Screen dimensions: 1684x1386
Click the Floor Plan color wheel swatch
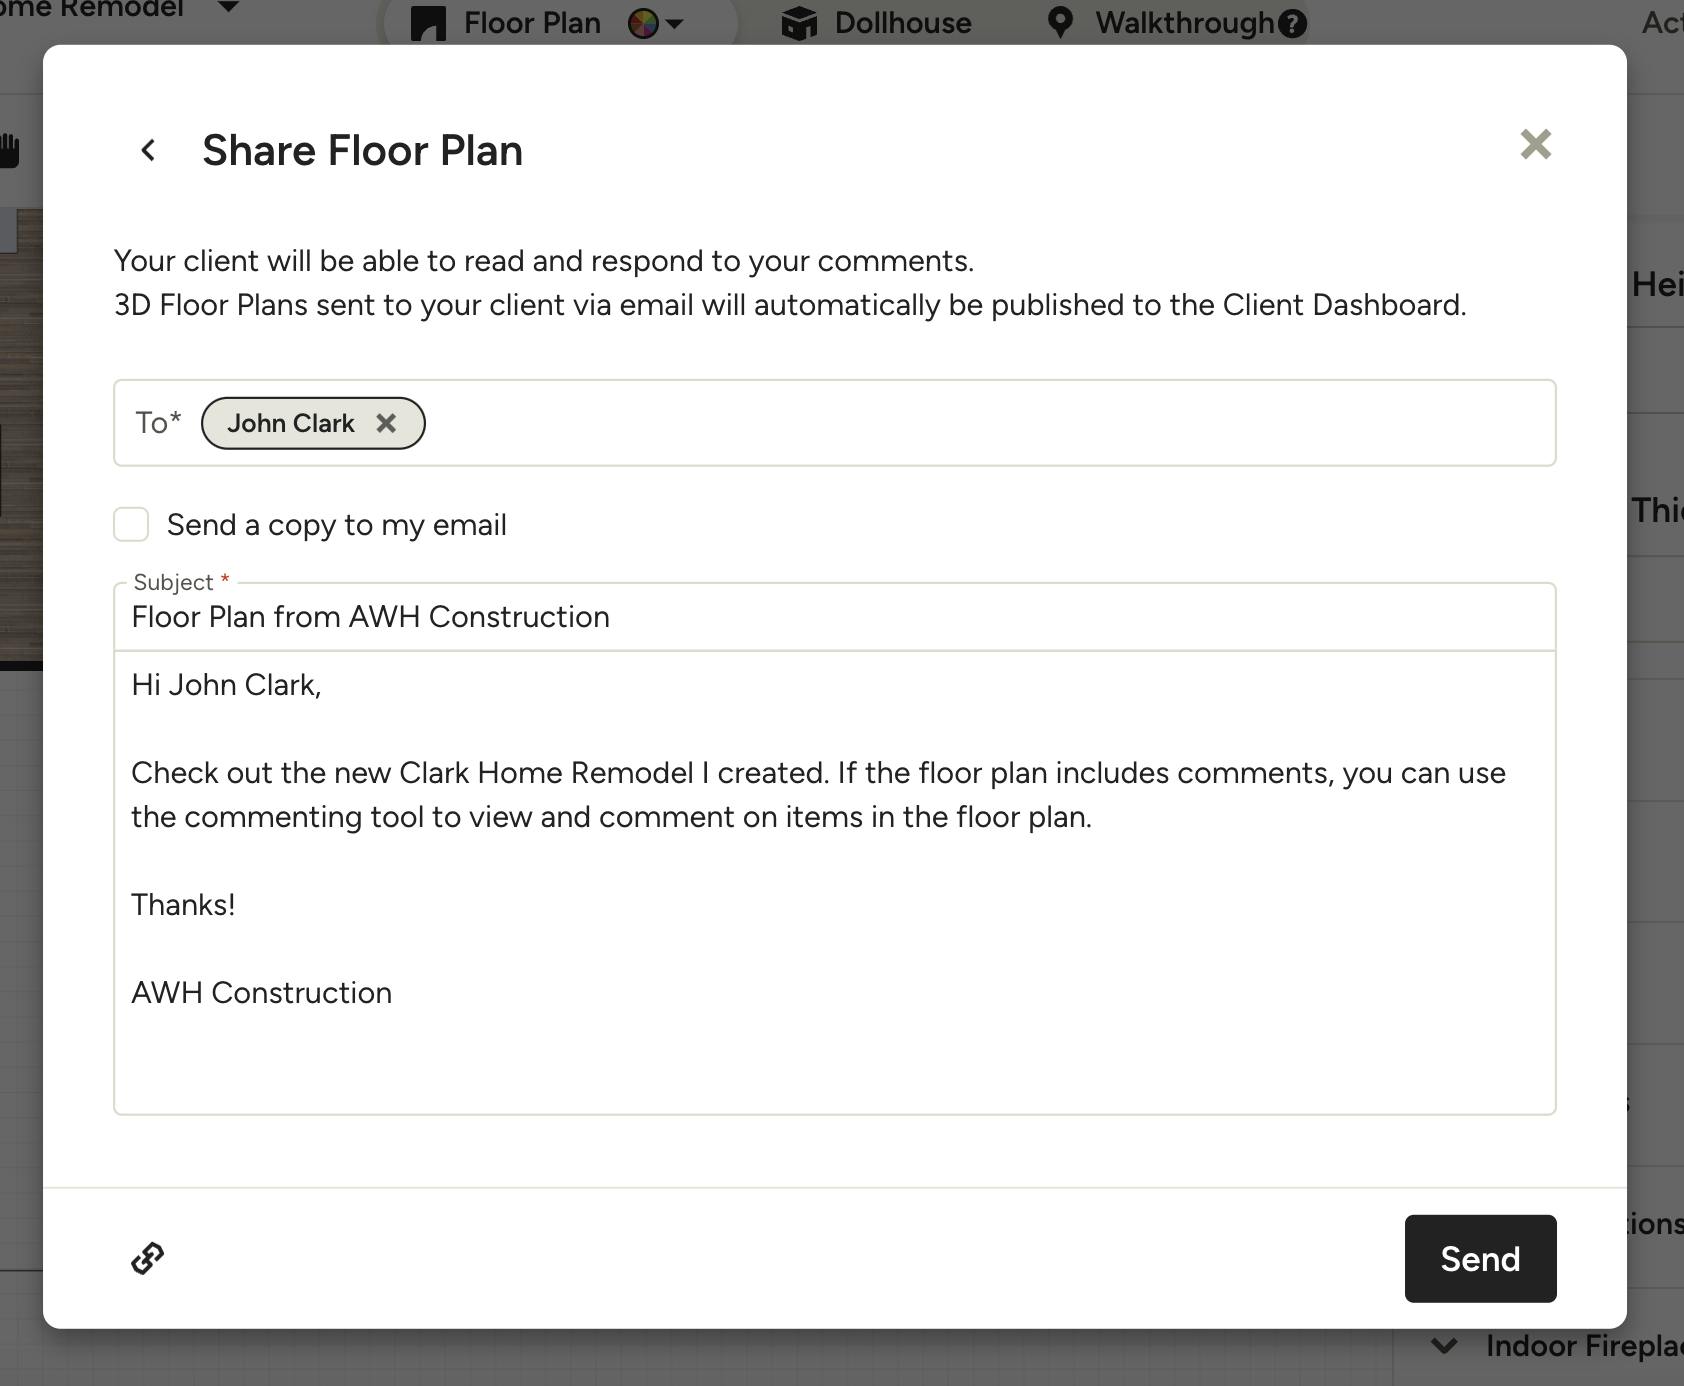(643, 23)
